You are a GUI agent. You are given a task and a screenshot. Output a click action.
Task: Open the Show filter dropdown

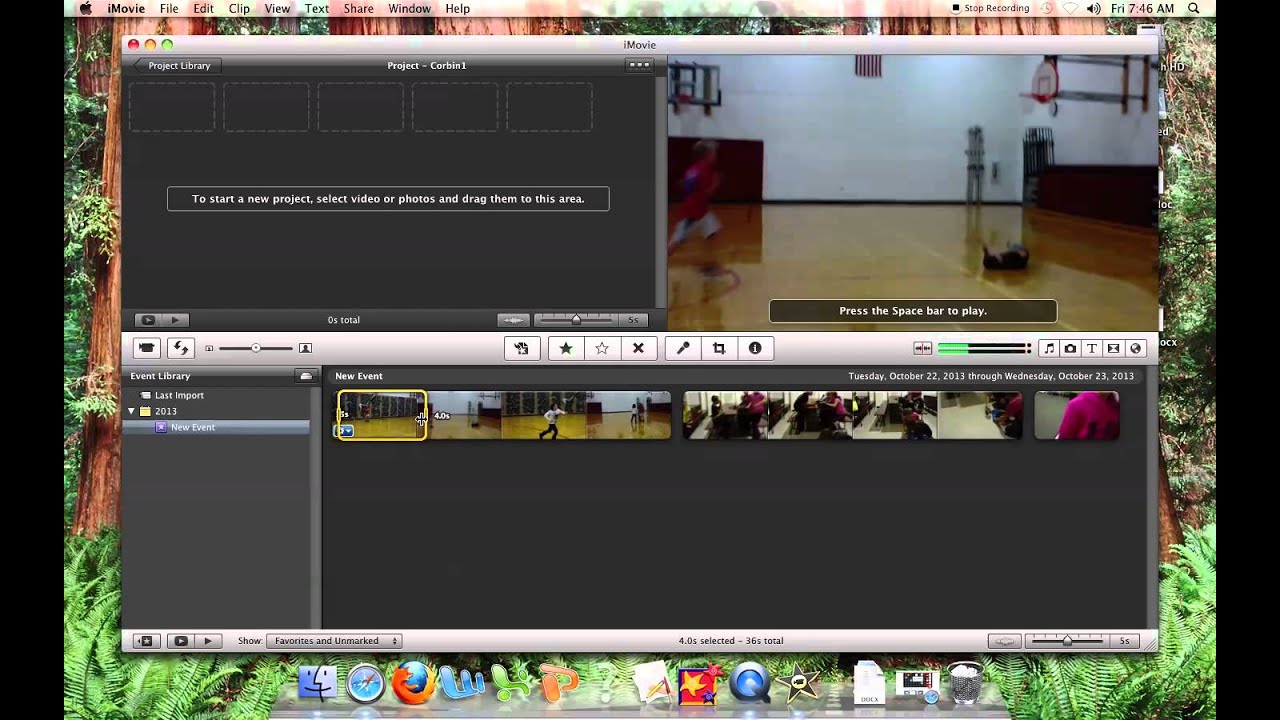pyautogui.click(x=334, y=641)
